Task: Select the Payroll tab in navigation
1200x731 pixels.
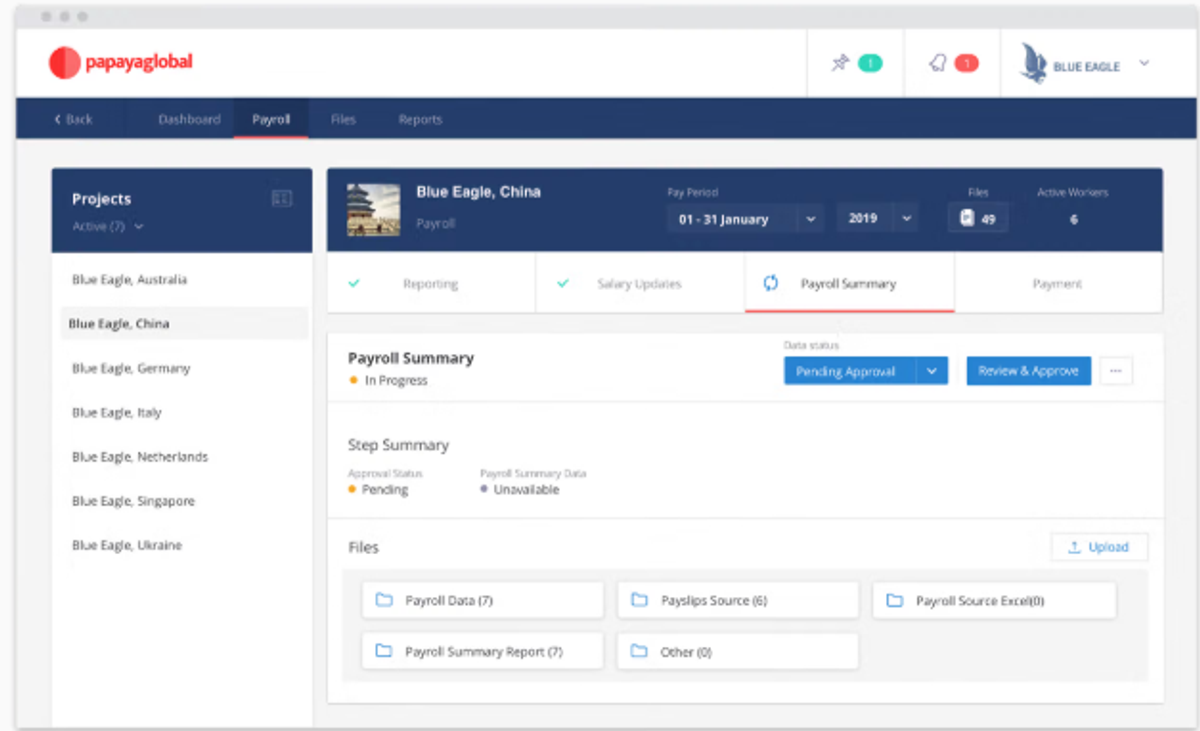Action: coord(271,119)
